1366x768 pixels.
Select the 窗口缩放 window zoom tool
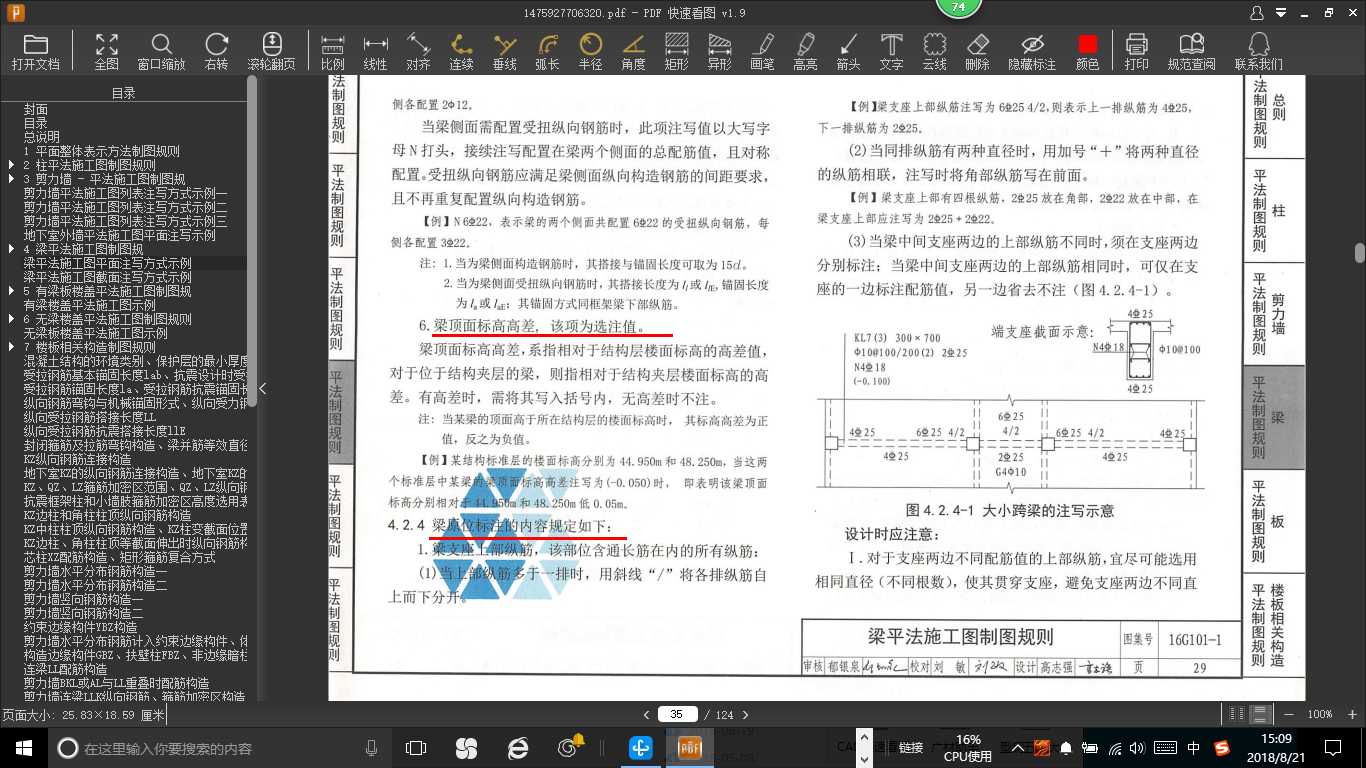(161, 51)
